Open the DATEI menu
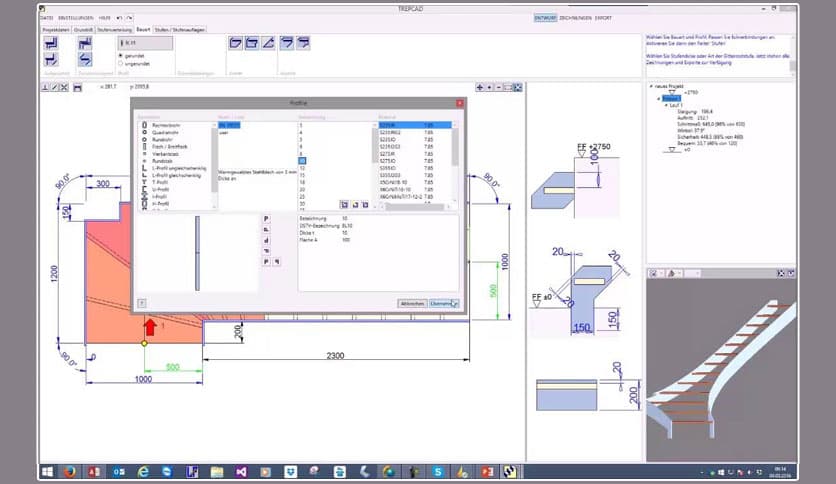The height and width of the screenshot is (484, 836). pos(47,18)
